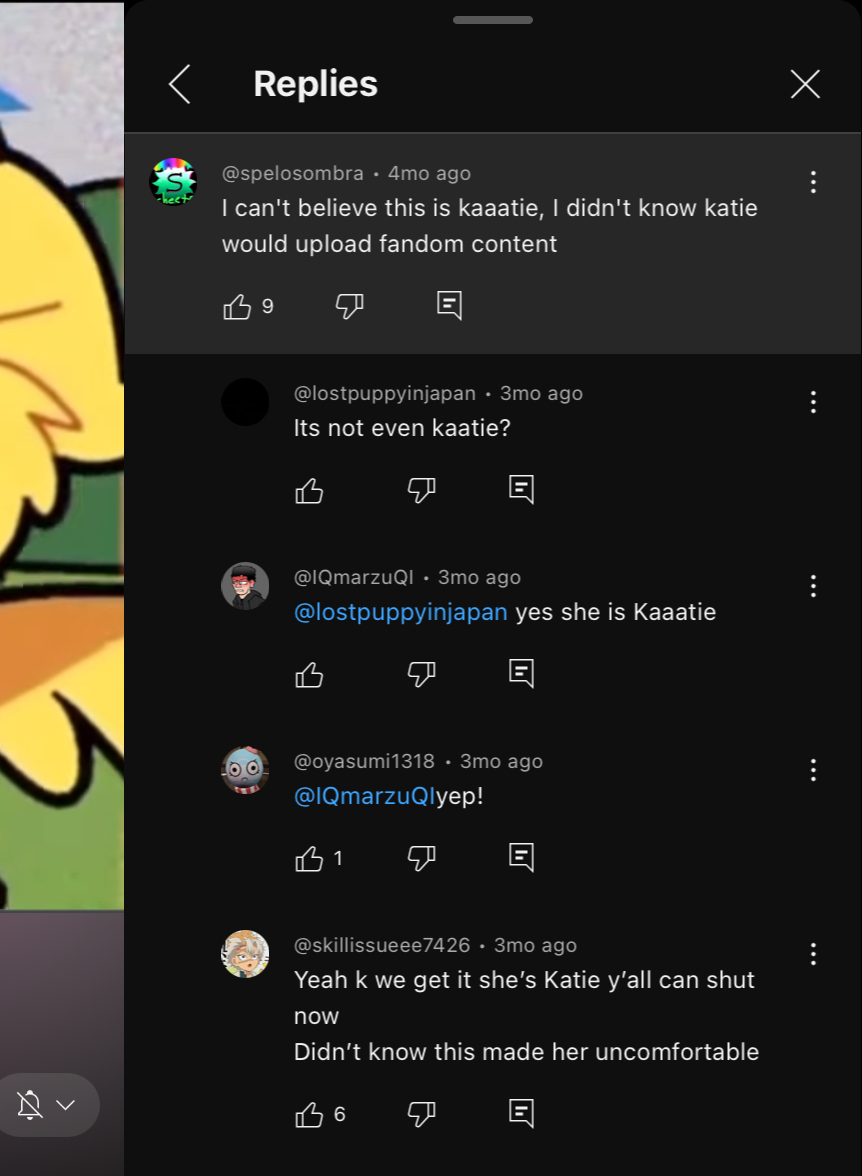Open three-dot menu on @oyasumi1318's reply

click(x=813, y=770)
